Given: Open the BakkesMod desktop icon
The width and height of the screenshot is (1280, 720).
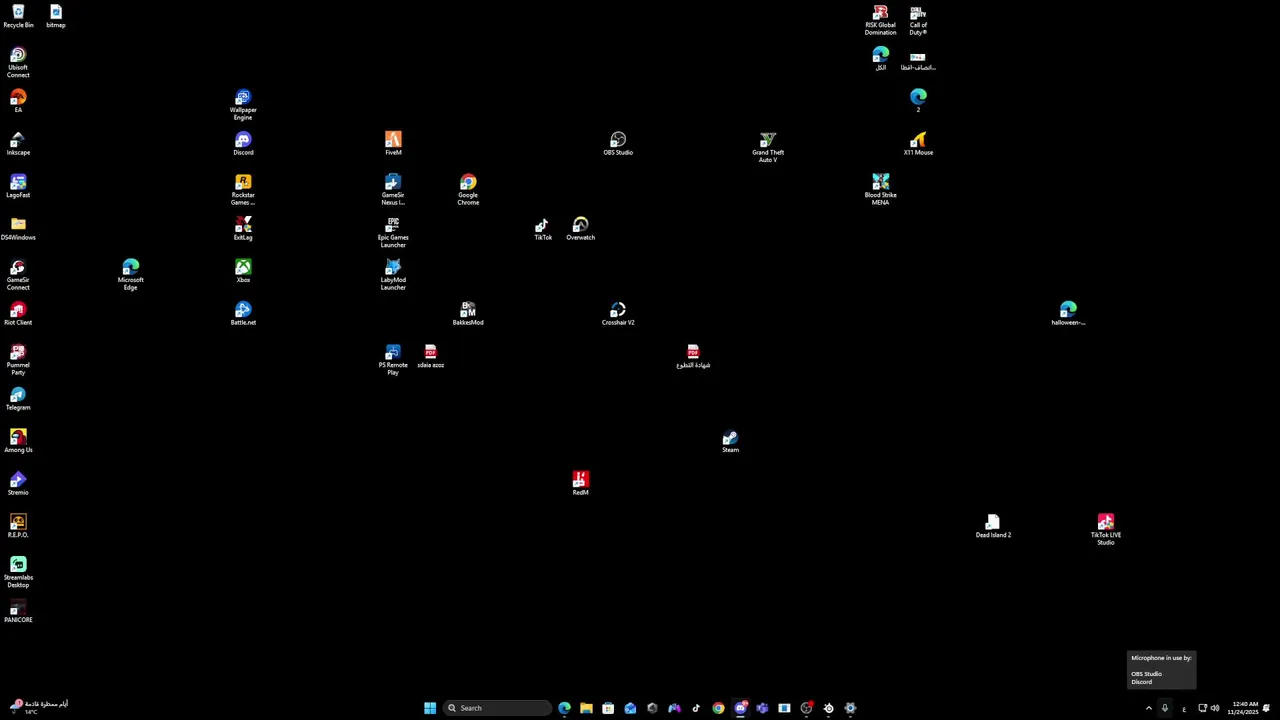Looking at the screenshot, I should (468, 314).
